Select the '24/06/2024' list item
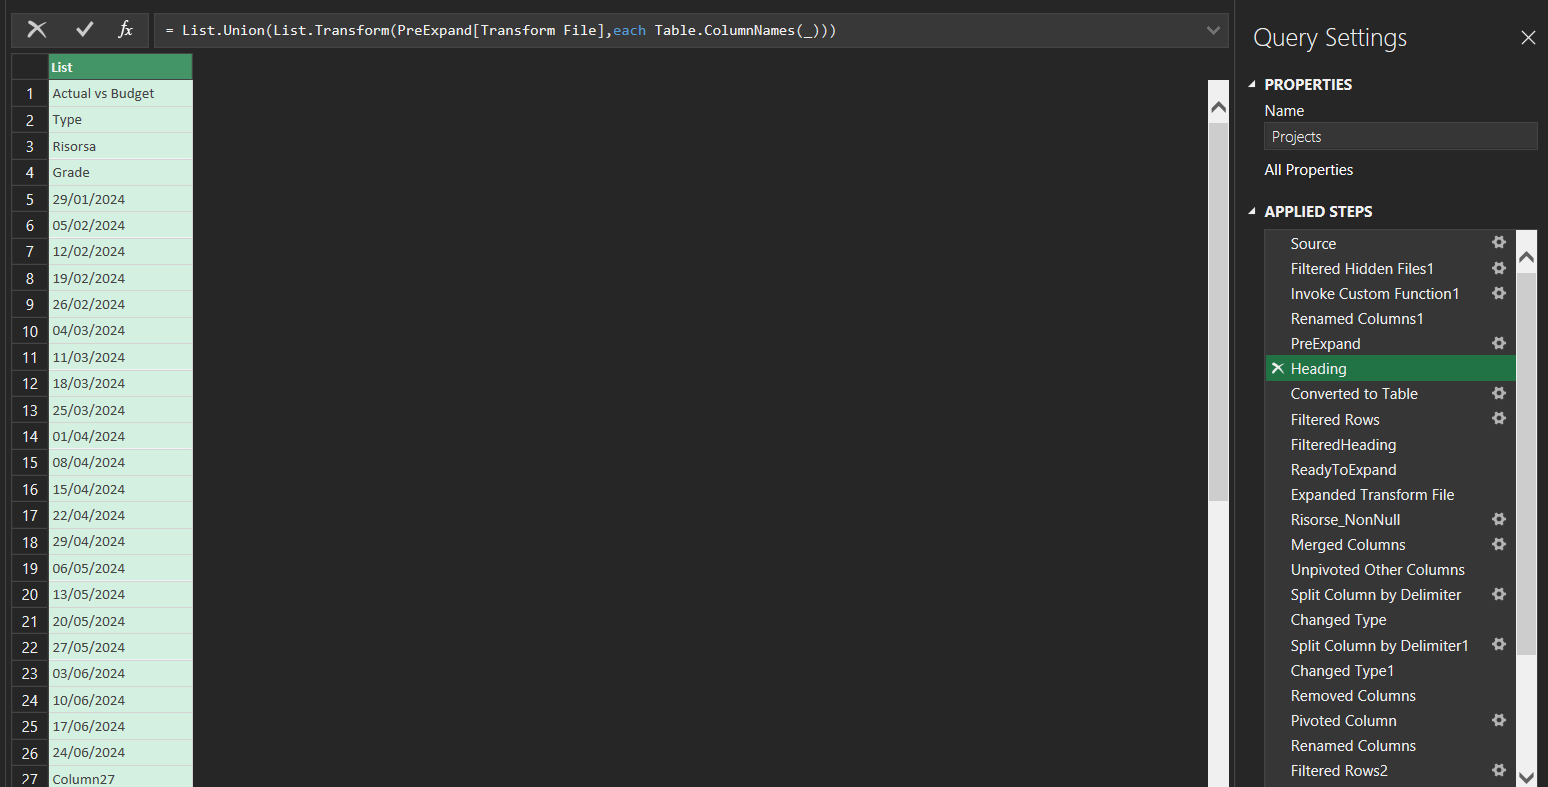The height and width of the screenshot is (787, 1548). pos(120,752)
